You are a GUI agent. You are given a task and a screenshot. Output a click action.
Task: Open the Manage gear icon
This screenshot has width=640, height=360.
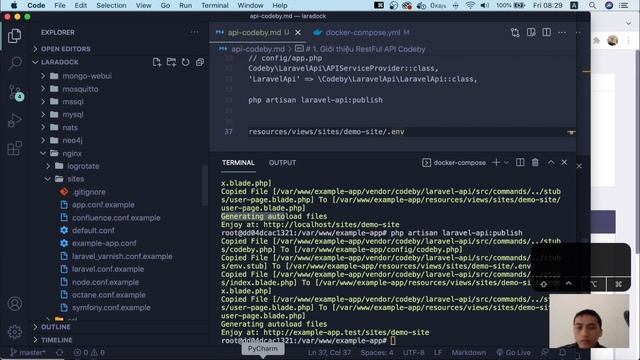coord(15,331)
